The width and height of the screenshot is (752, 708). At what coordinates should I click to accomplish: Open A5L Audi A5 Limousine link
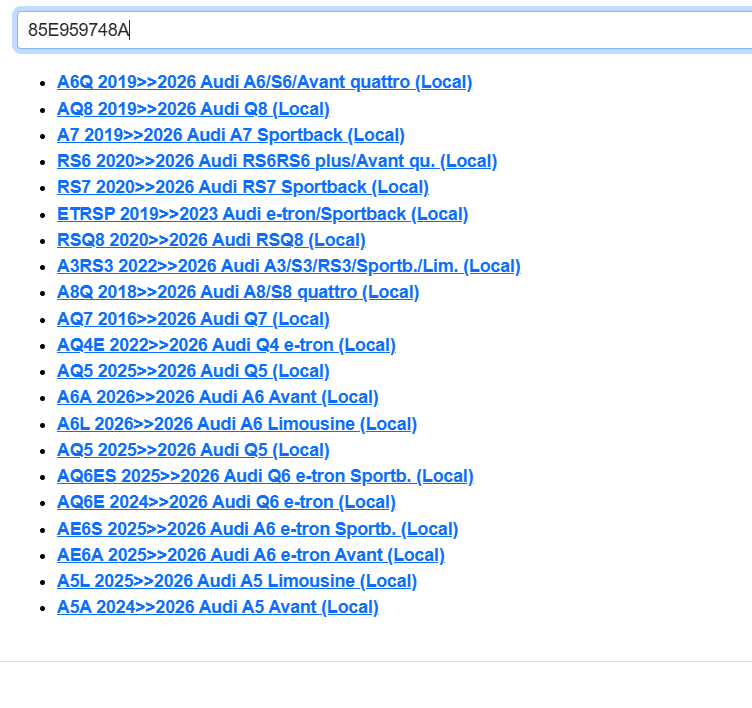[x=237, y=581]
